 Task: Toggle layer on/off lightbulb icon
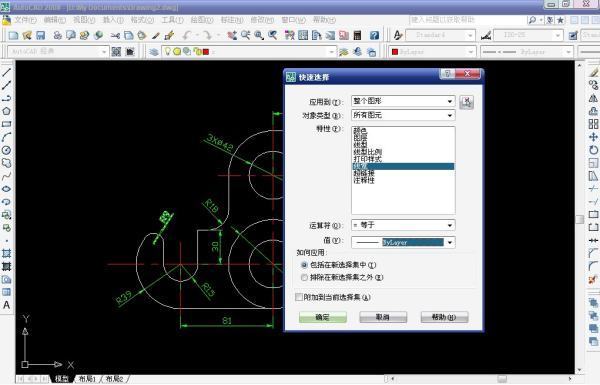[167, 51]
